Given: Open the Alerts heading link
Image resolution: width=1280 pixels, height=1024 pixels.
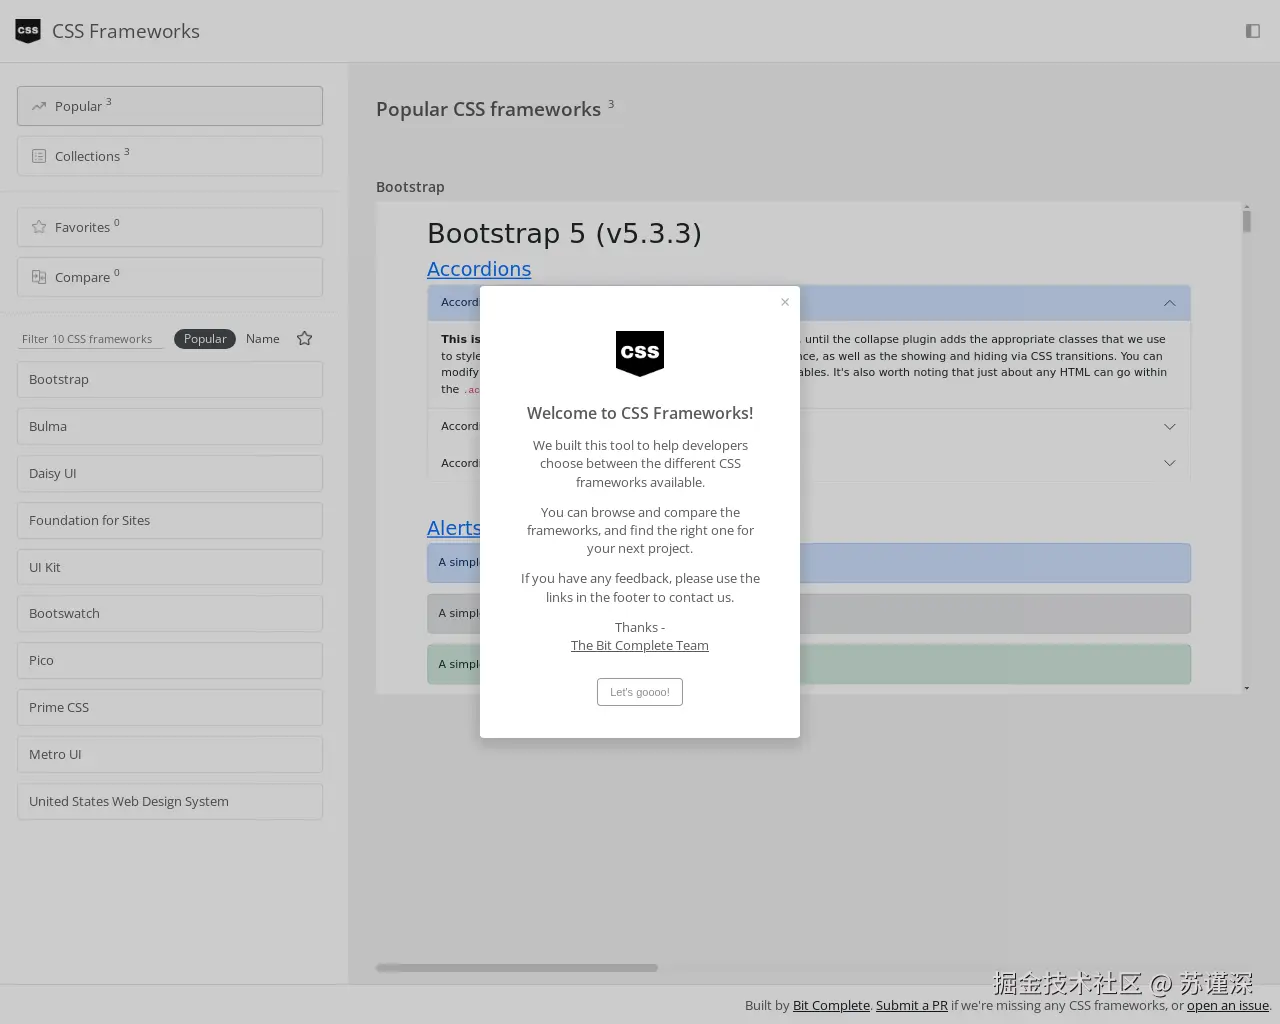Looking at the screenshot, I should [x=453, y=528].
